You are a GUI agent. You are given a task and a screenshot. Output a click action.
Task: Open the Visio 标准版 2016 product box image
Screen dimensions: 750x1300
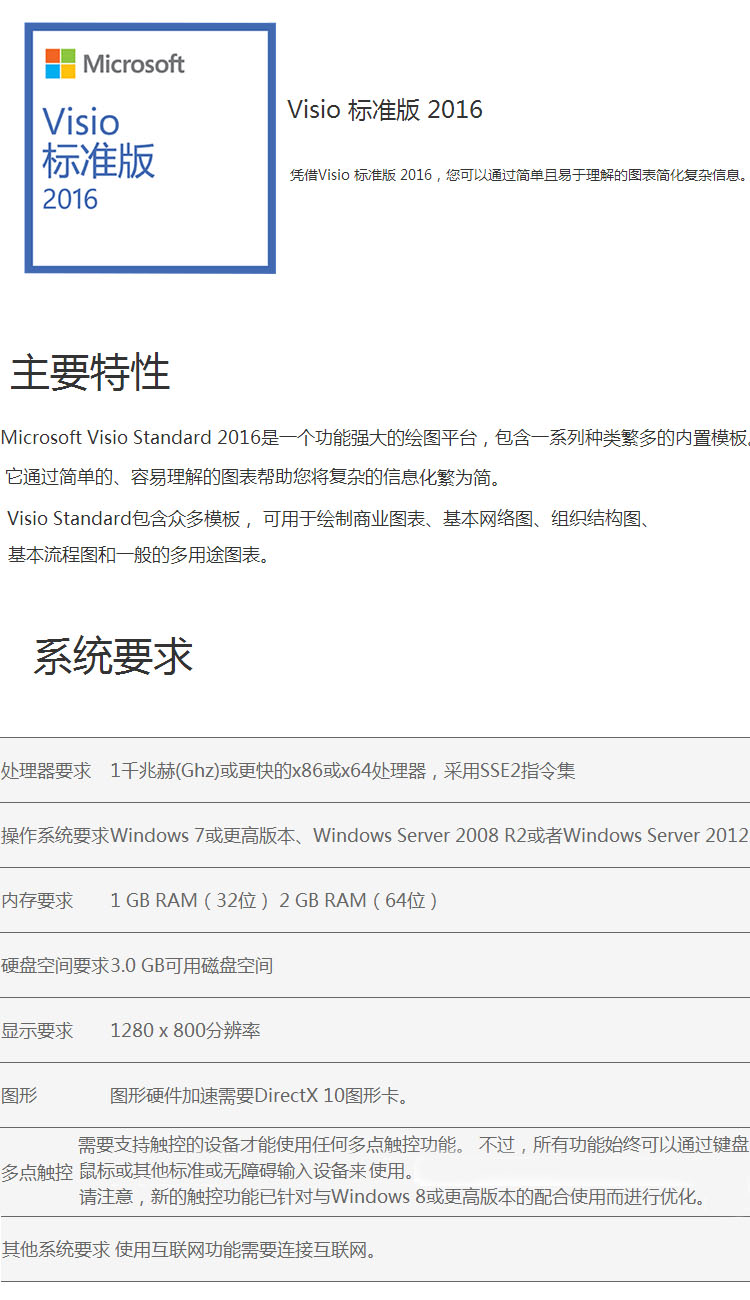[150, 148]
